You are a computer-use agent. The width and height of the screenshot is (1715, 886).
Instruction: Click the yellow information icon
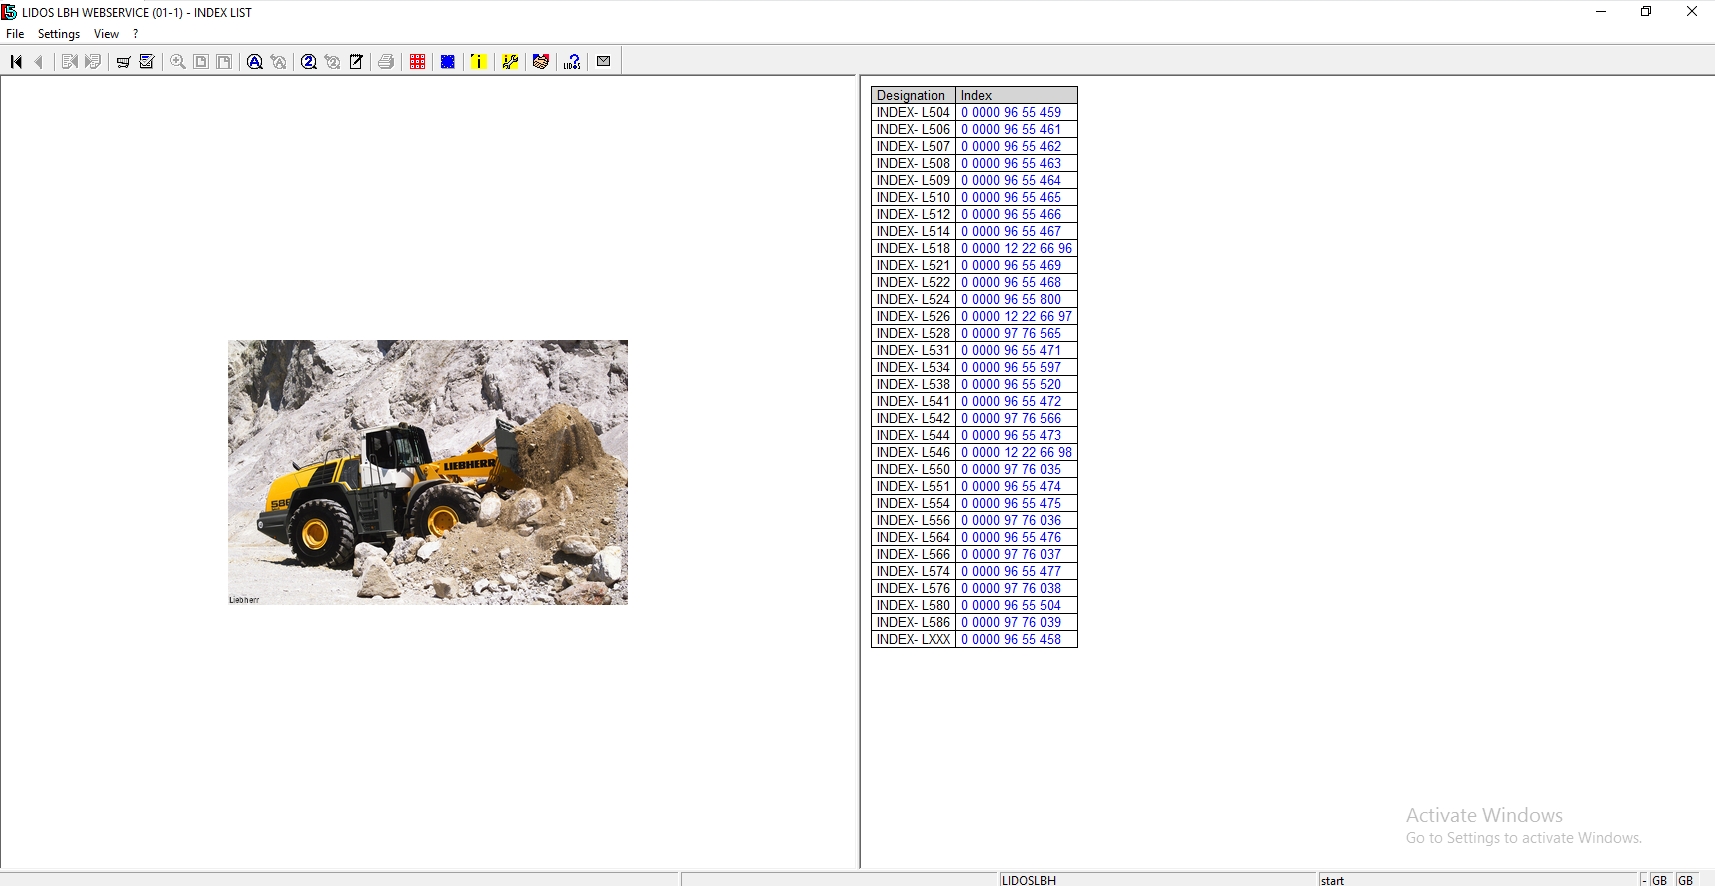click(479, 62)
